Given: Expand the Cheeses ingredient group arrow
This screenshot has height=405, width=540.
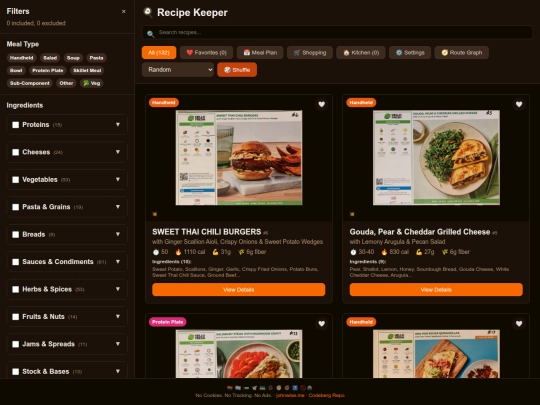Looking at the screenshot, I should 118,152.
